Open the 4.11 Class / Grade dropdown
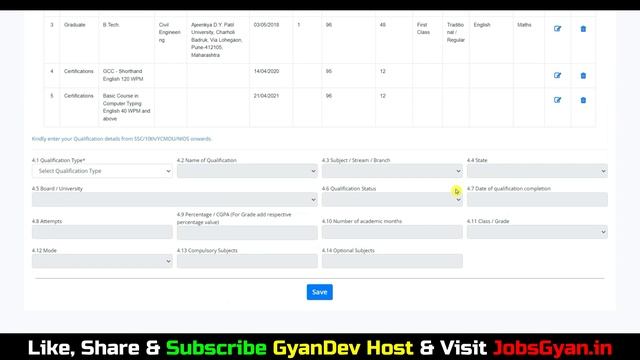Viewport: 640px width, 360px height. [537, 232]
